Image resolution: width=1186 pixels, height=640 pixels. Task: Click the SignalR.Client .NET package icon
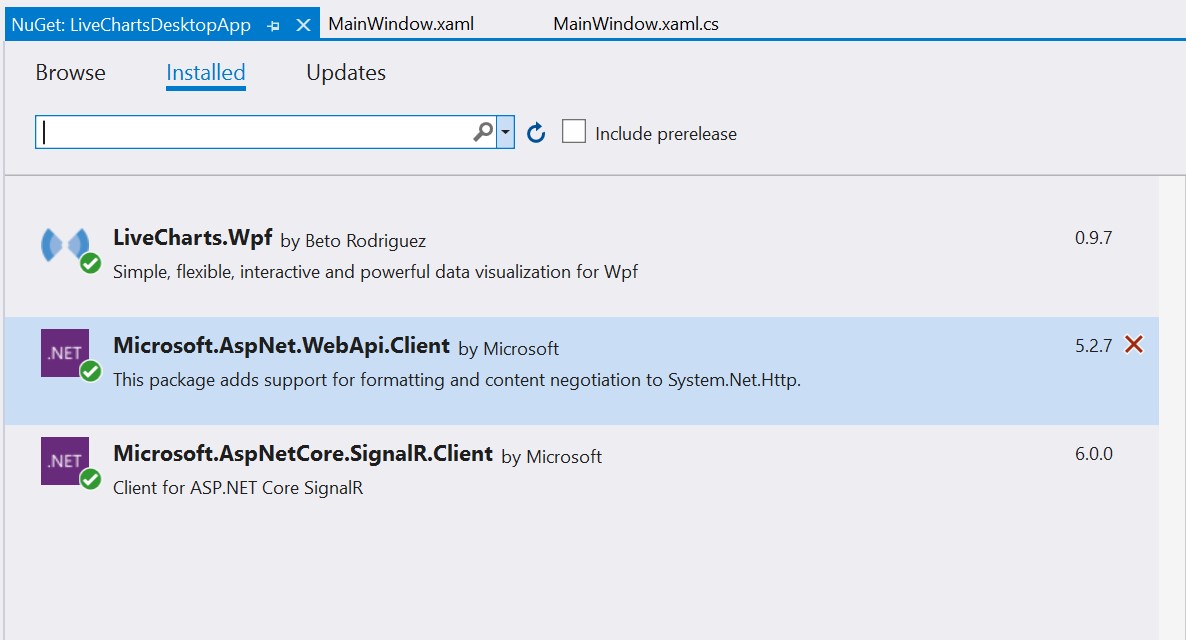tap(64, 461)
